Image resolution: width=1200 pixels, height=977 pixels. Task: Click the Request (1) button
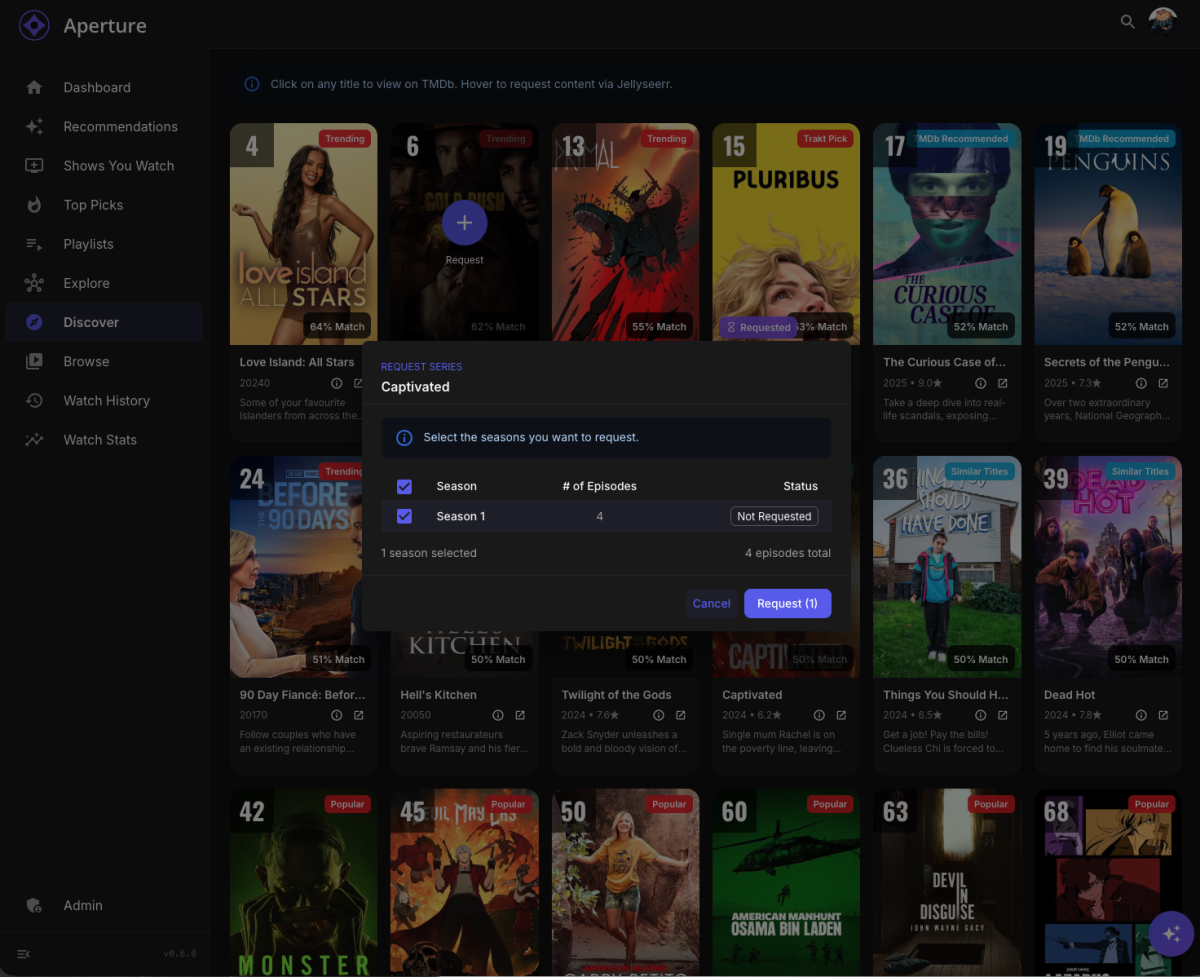(787, 603)
